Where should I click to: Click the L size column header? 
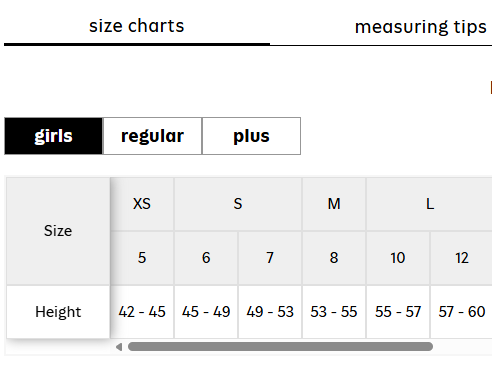tap(430, 204)
